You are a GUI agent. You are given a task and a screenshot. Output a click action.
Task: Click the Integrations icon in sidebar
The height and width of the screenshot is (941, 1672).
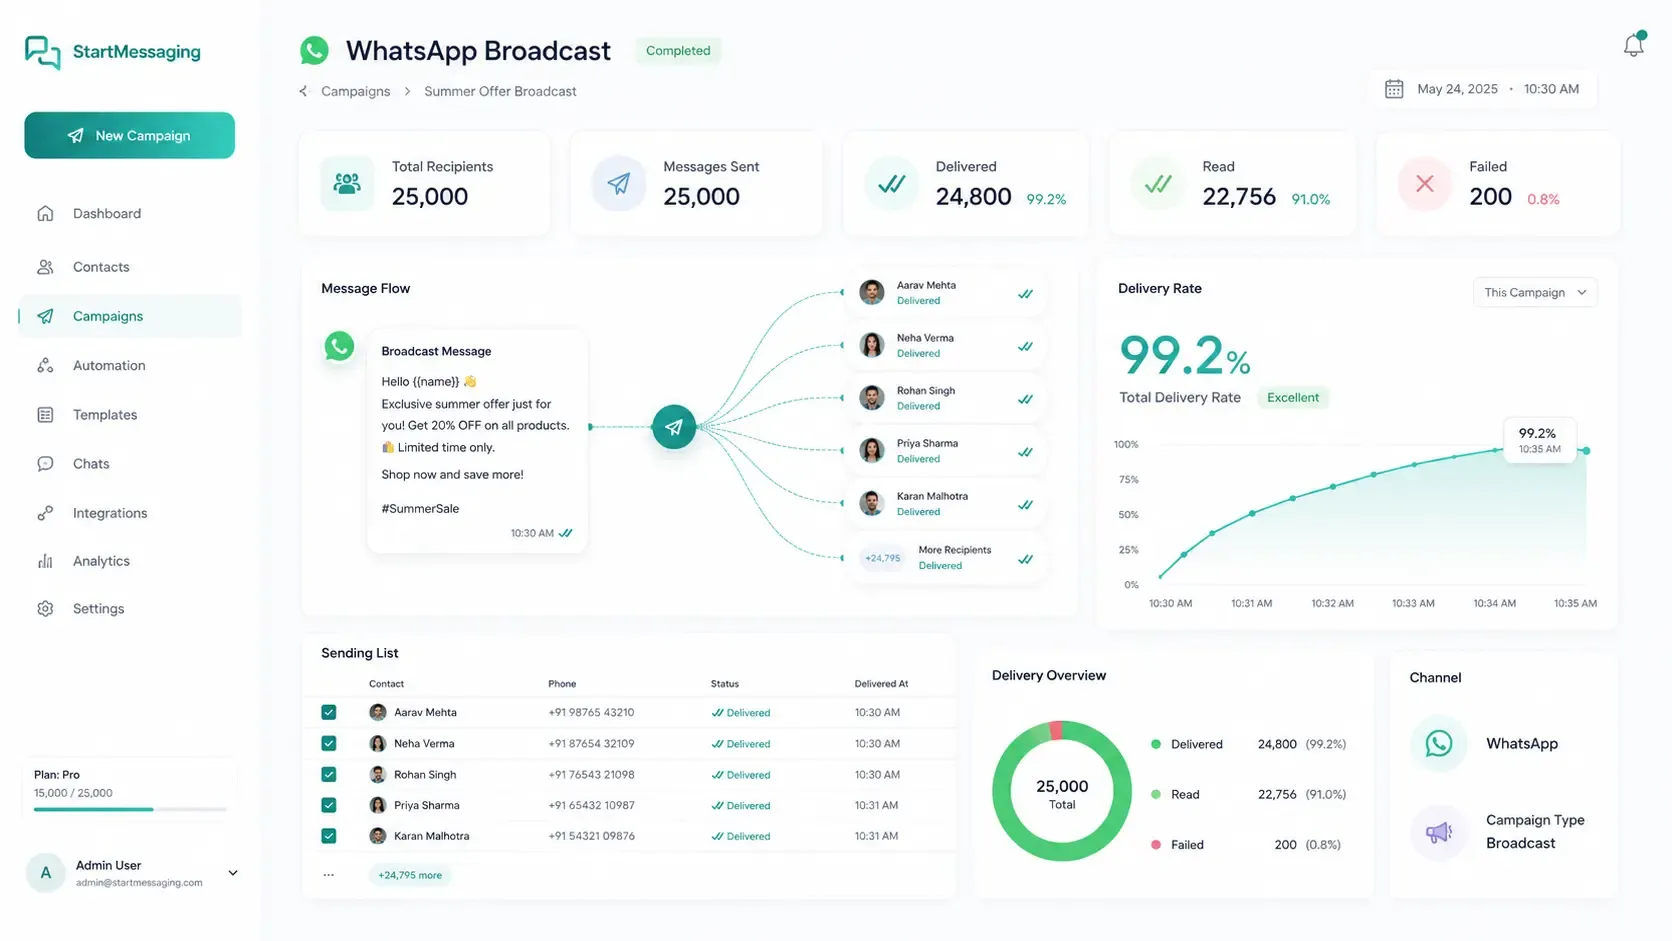tap(45, 513)
